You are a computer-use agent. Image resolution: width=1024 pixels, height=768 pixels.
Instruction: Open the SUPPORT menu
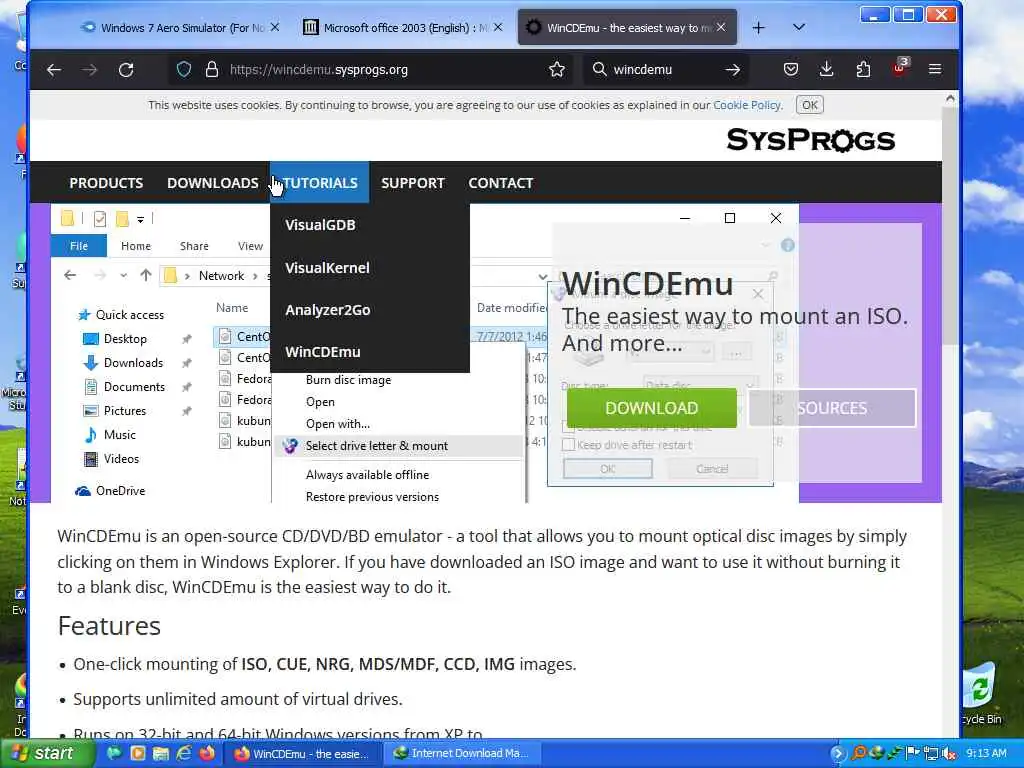413,183
